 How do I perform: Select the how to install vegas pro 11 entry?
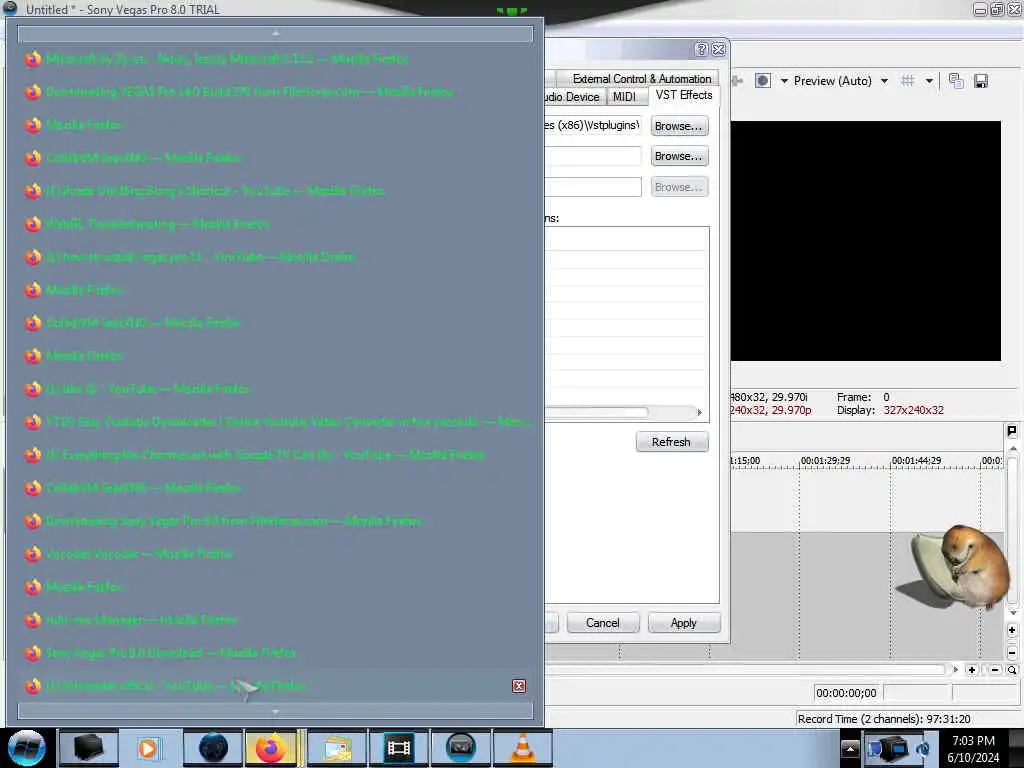275,257
